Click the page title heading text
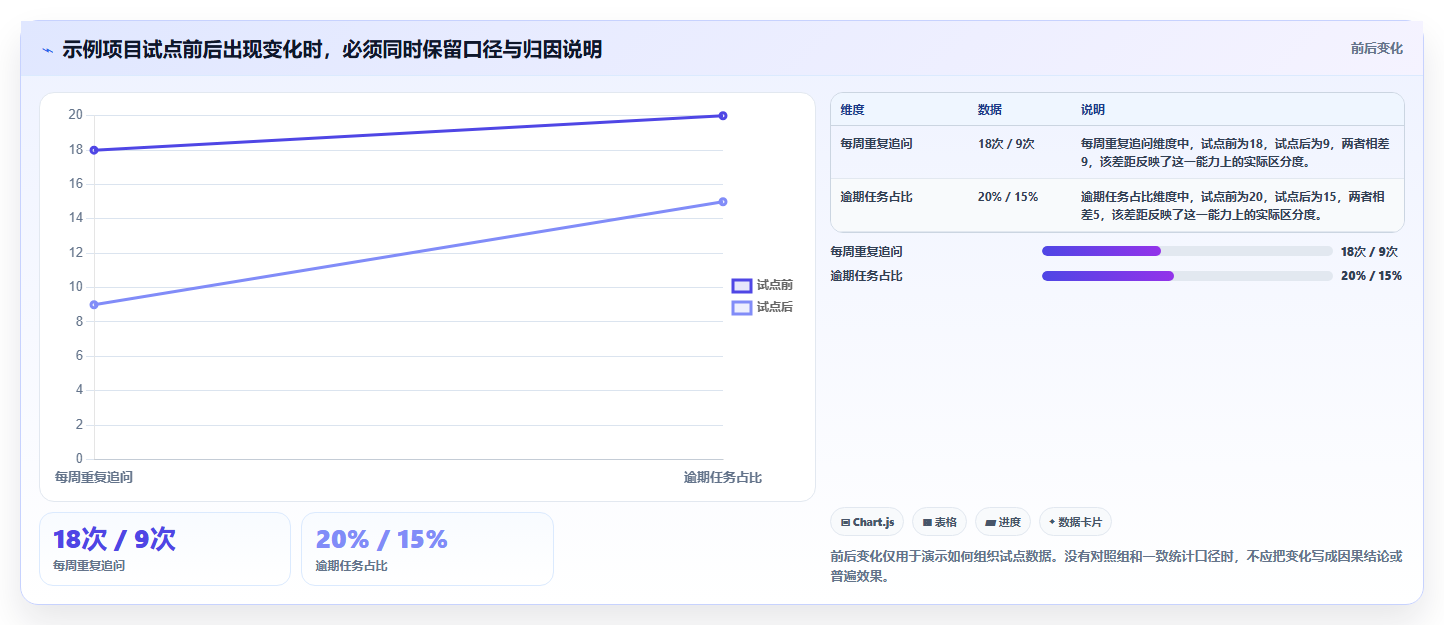Screen dimensions: 1444x625 [332, 49]
